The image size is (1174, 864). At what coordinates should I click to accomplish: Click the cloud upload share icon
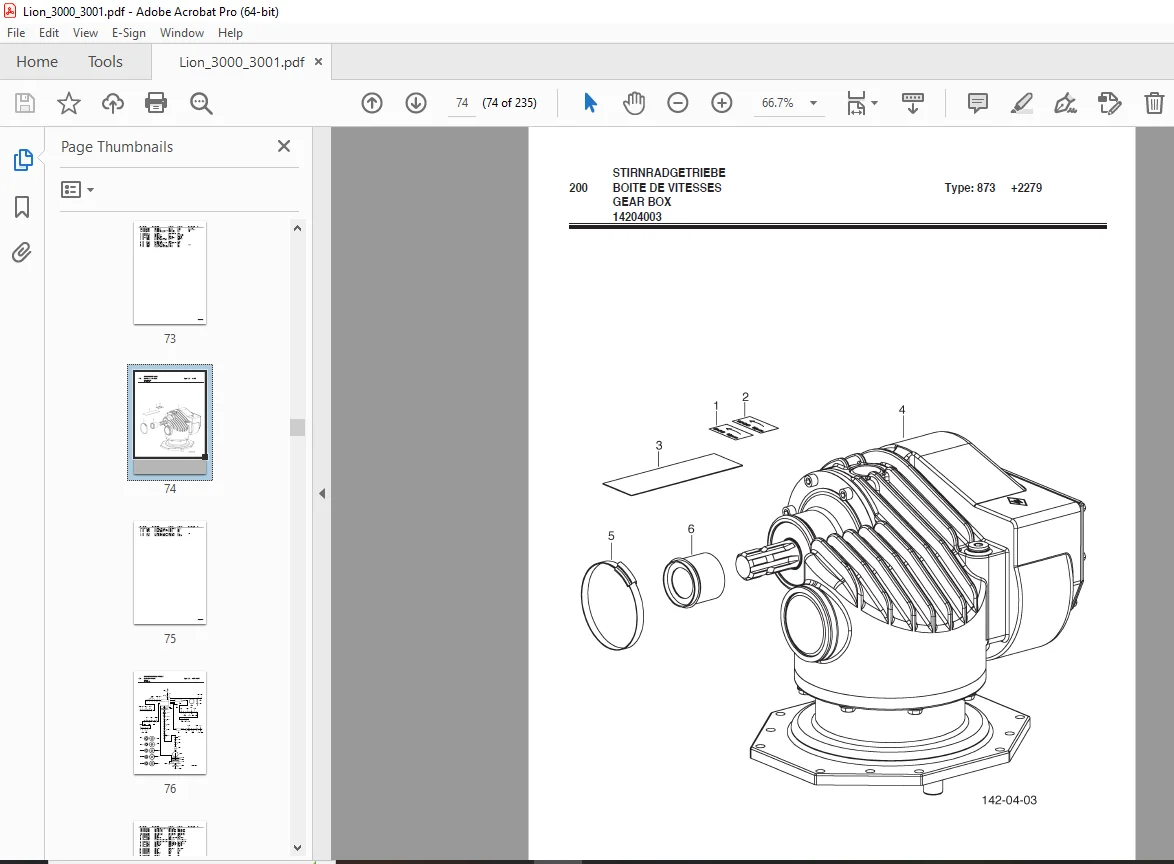[113, 103]
